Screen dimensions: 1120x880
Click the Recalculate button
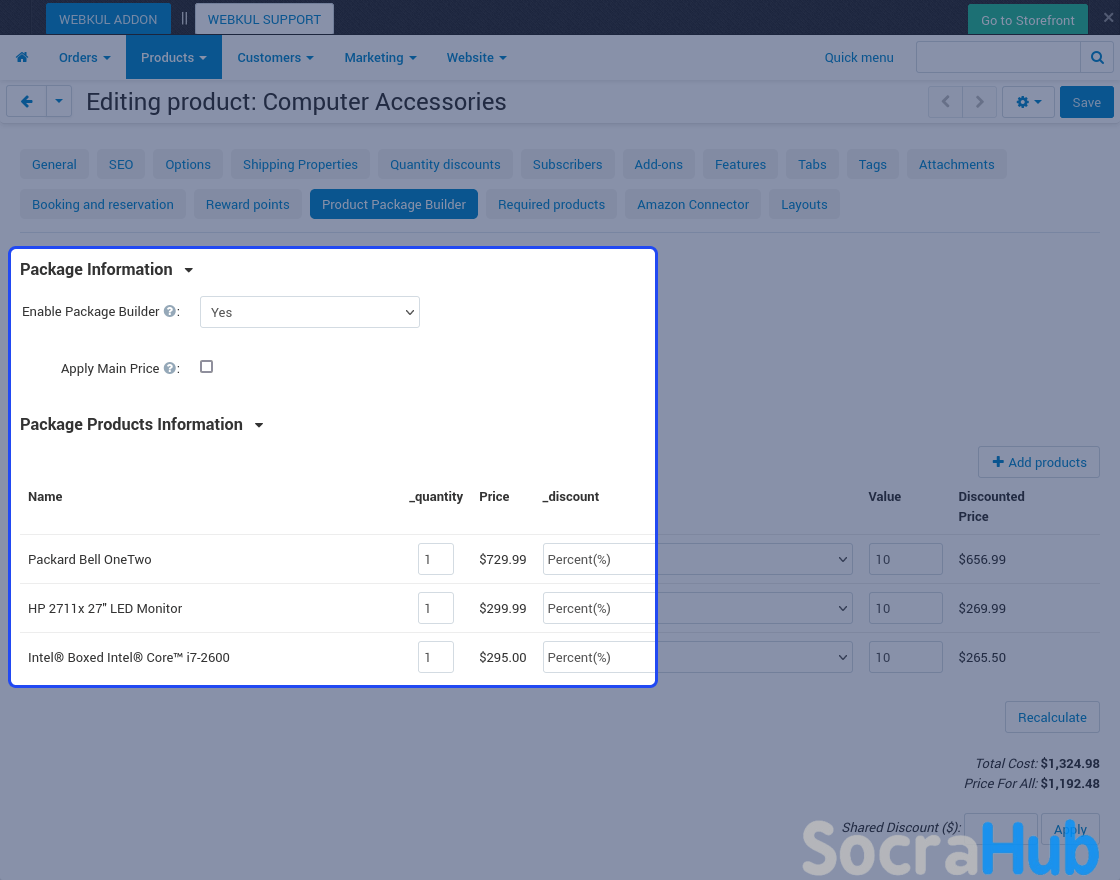1052,717
